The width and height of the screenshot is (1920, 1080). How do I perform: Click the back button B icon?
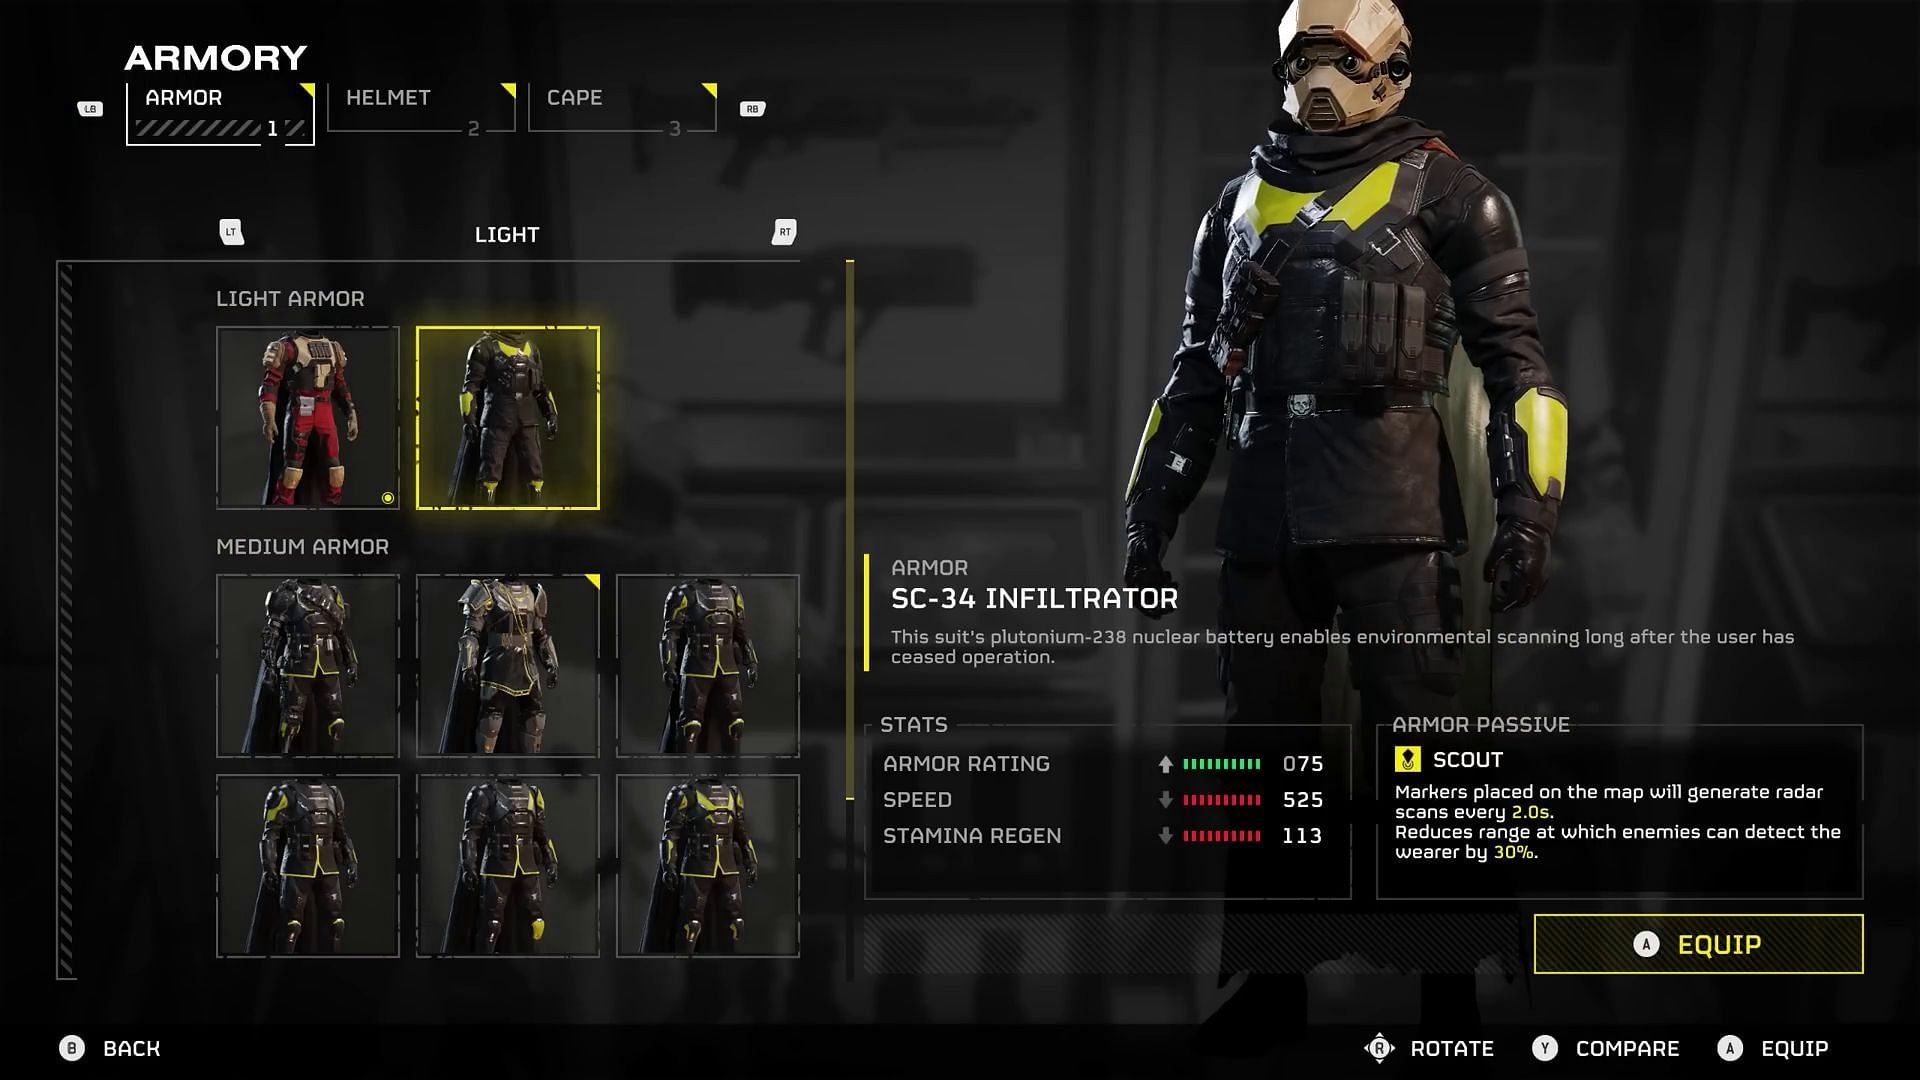73,1047
